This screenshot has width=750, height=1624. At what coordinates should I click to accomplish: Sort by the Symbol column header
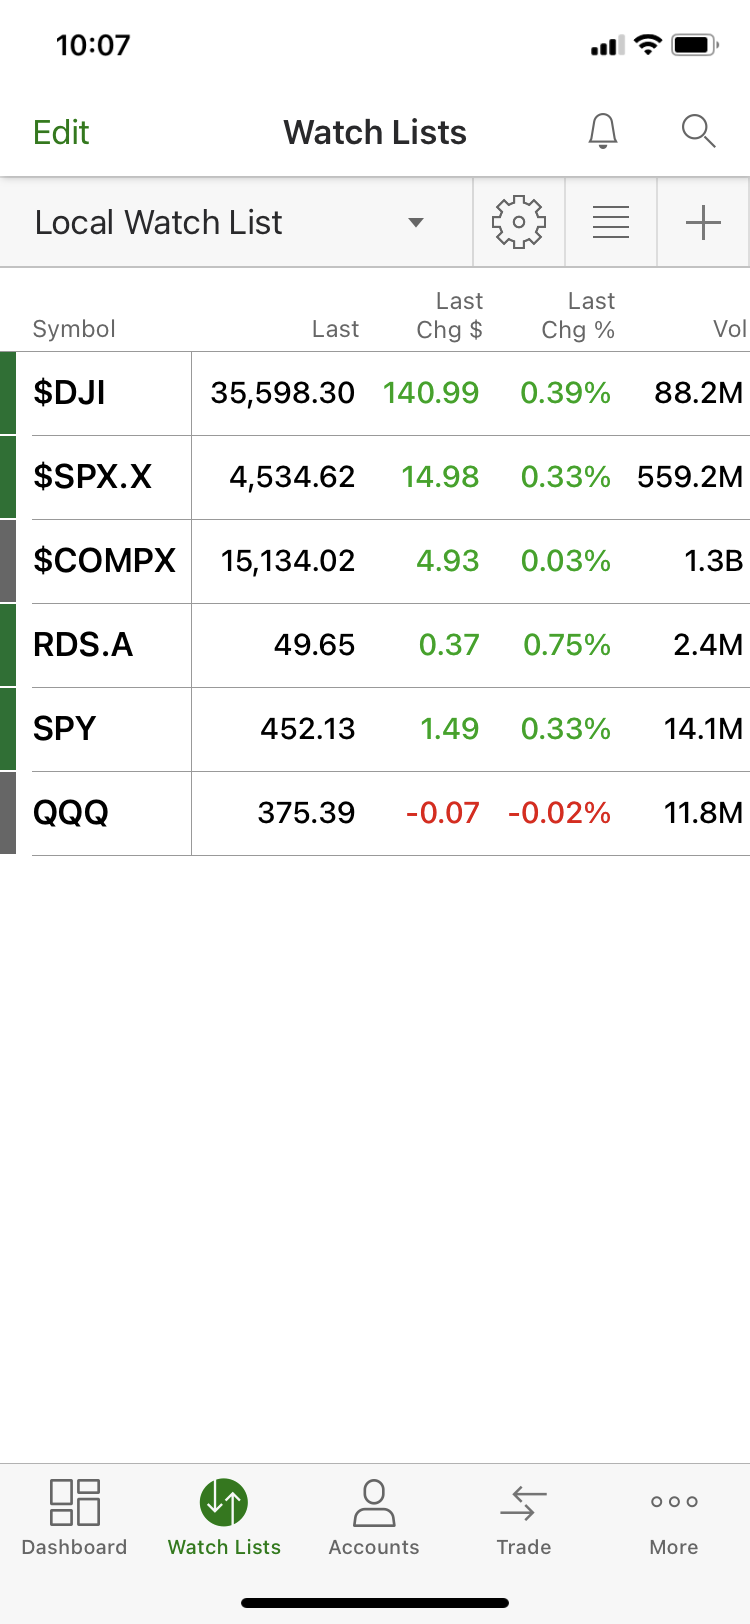(74, 329)
